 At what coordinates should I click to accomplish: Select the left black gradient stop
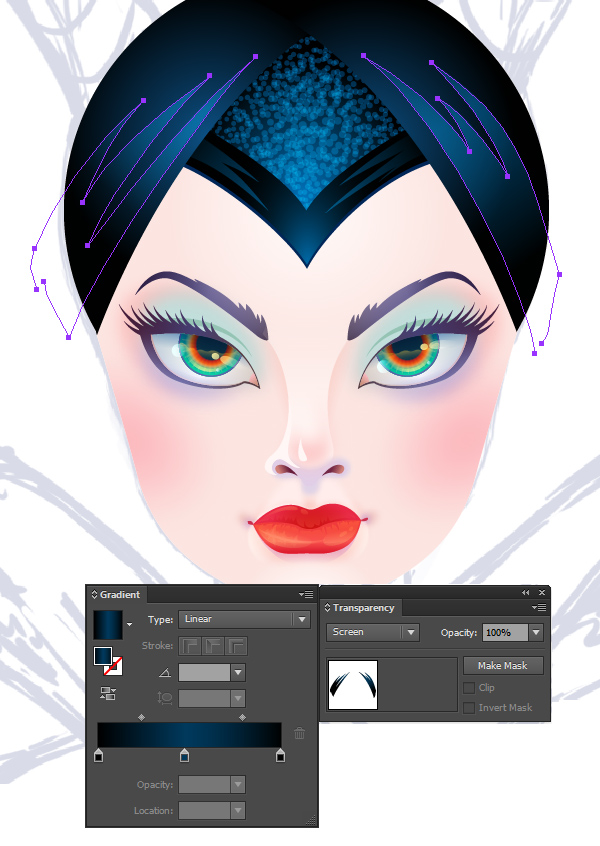[98, 755]
